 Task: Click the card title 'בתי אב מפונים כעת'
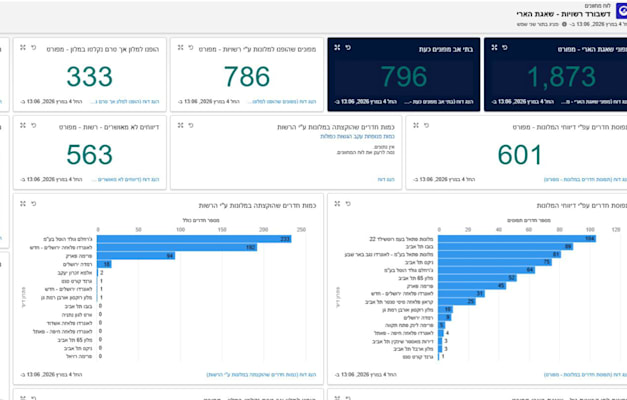coord(446,50)
